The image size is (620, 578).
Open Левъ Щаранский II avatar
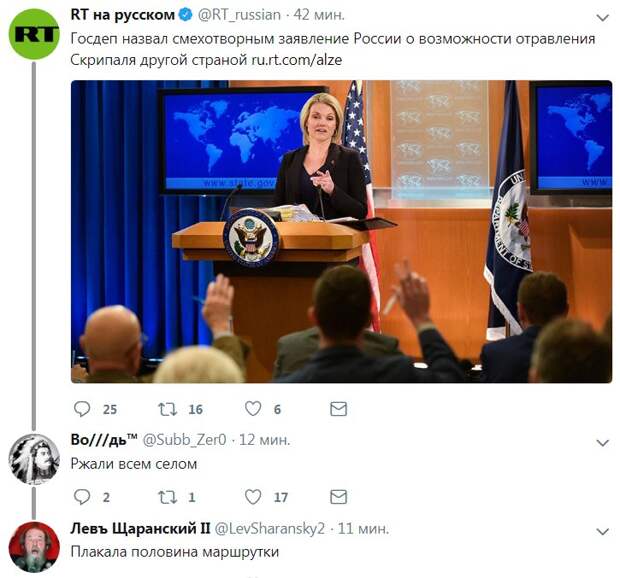[x=34, y=547]
